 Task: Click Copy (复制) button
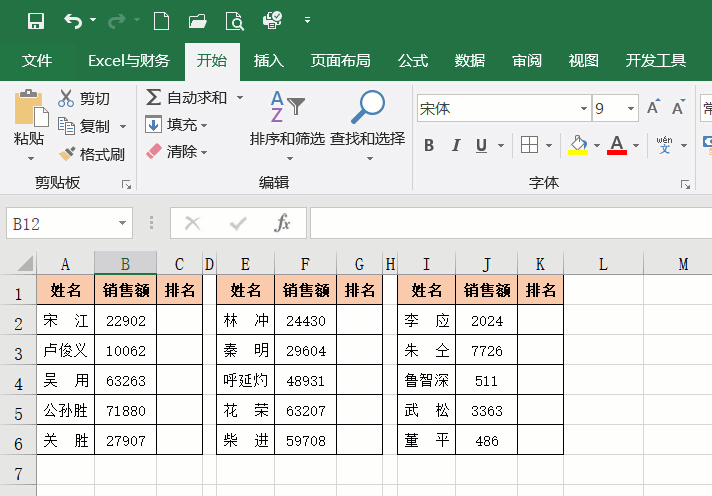pos(84,126)
